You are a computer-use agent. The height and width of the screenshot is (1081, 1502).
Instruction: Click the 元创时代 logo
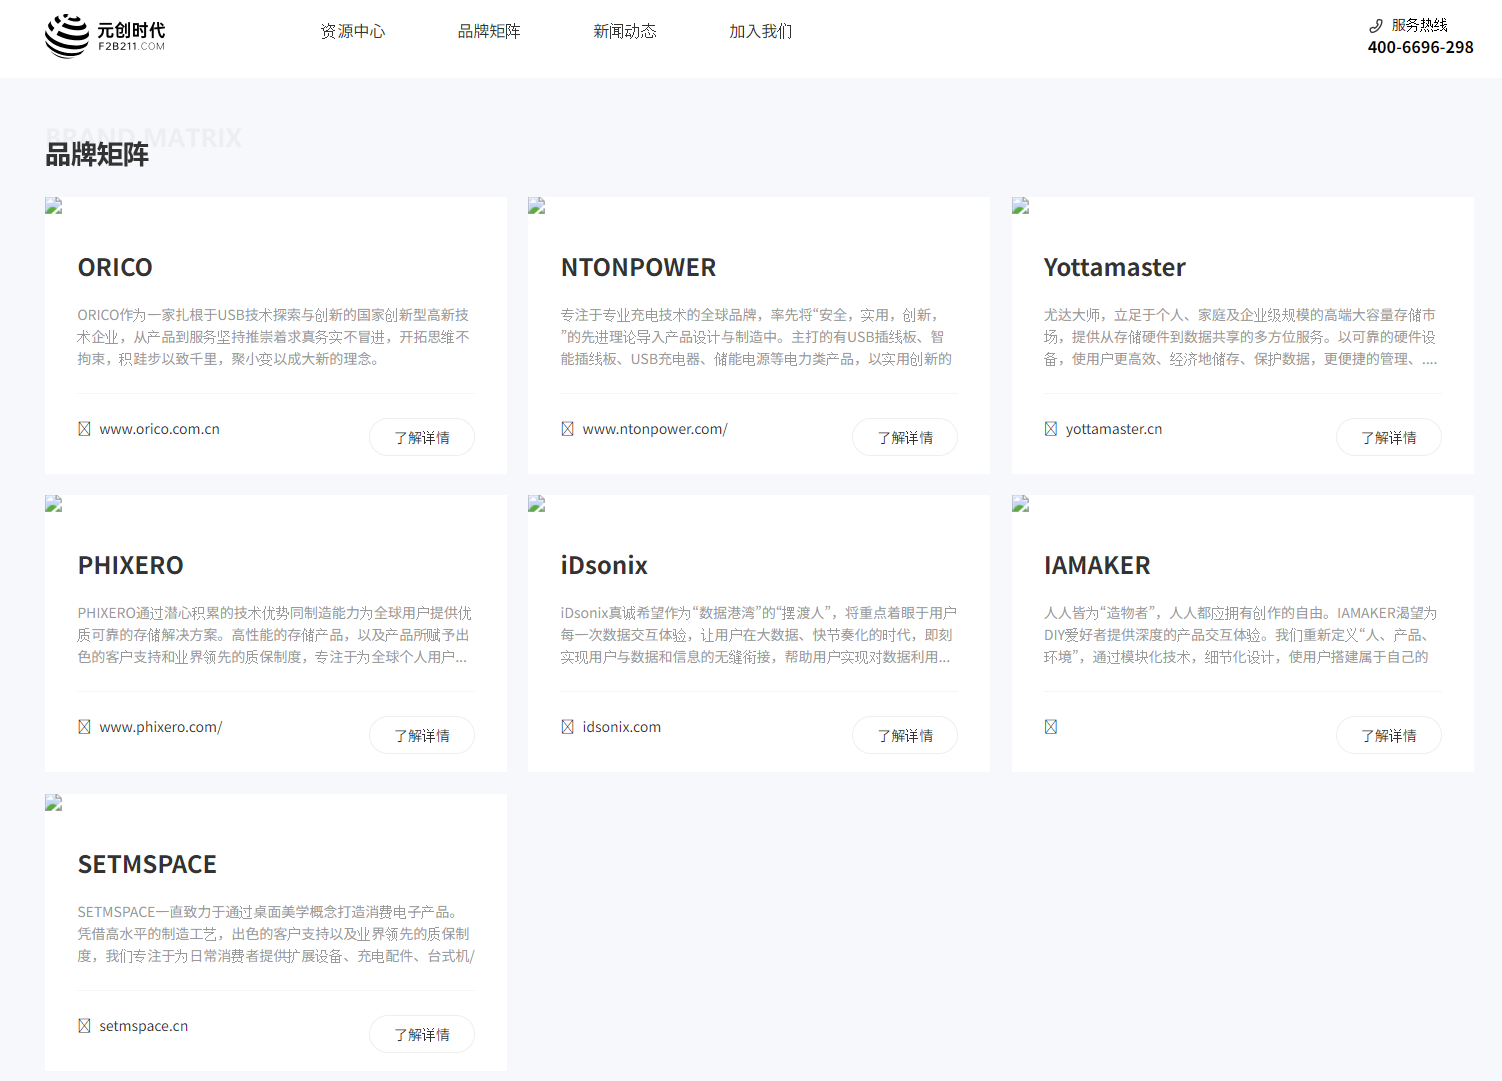point(105,36)
